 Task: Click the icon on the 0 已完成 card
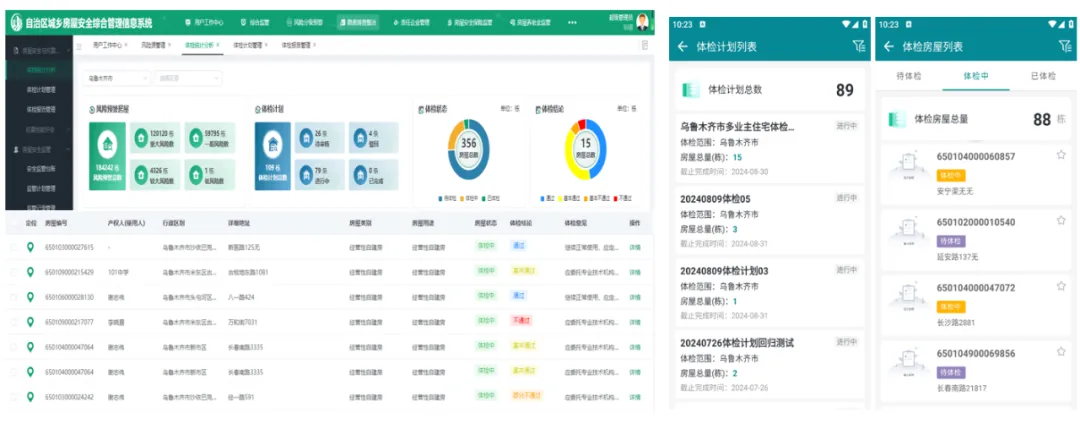point(360,174)
